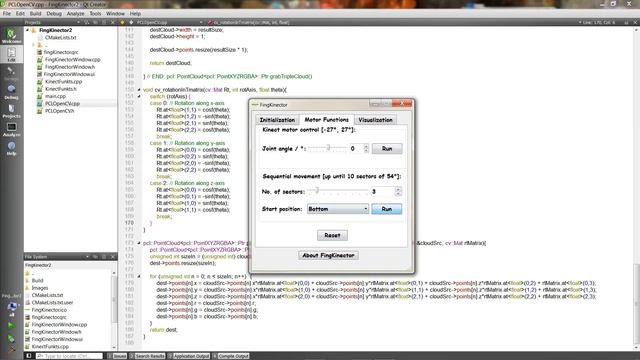Select Build folder in File System panel
The height and width of the screenshot is (360, 640).
38,281
